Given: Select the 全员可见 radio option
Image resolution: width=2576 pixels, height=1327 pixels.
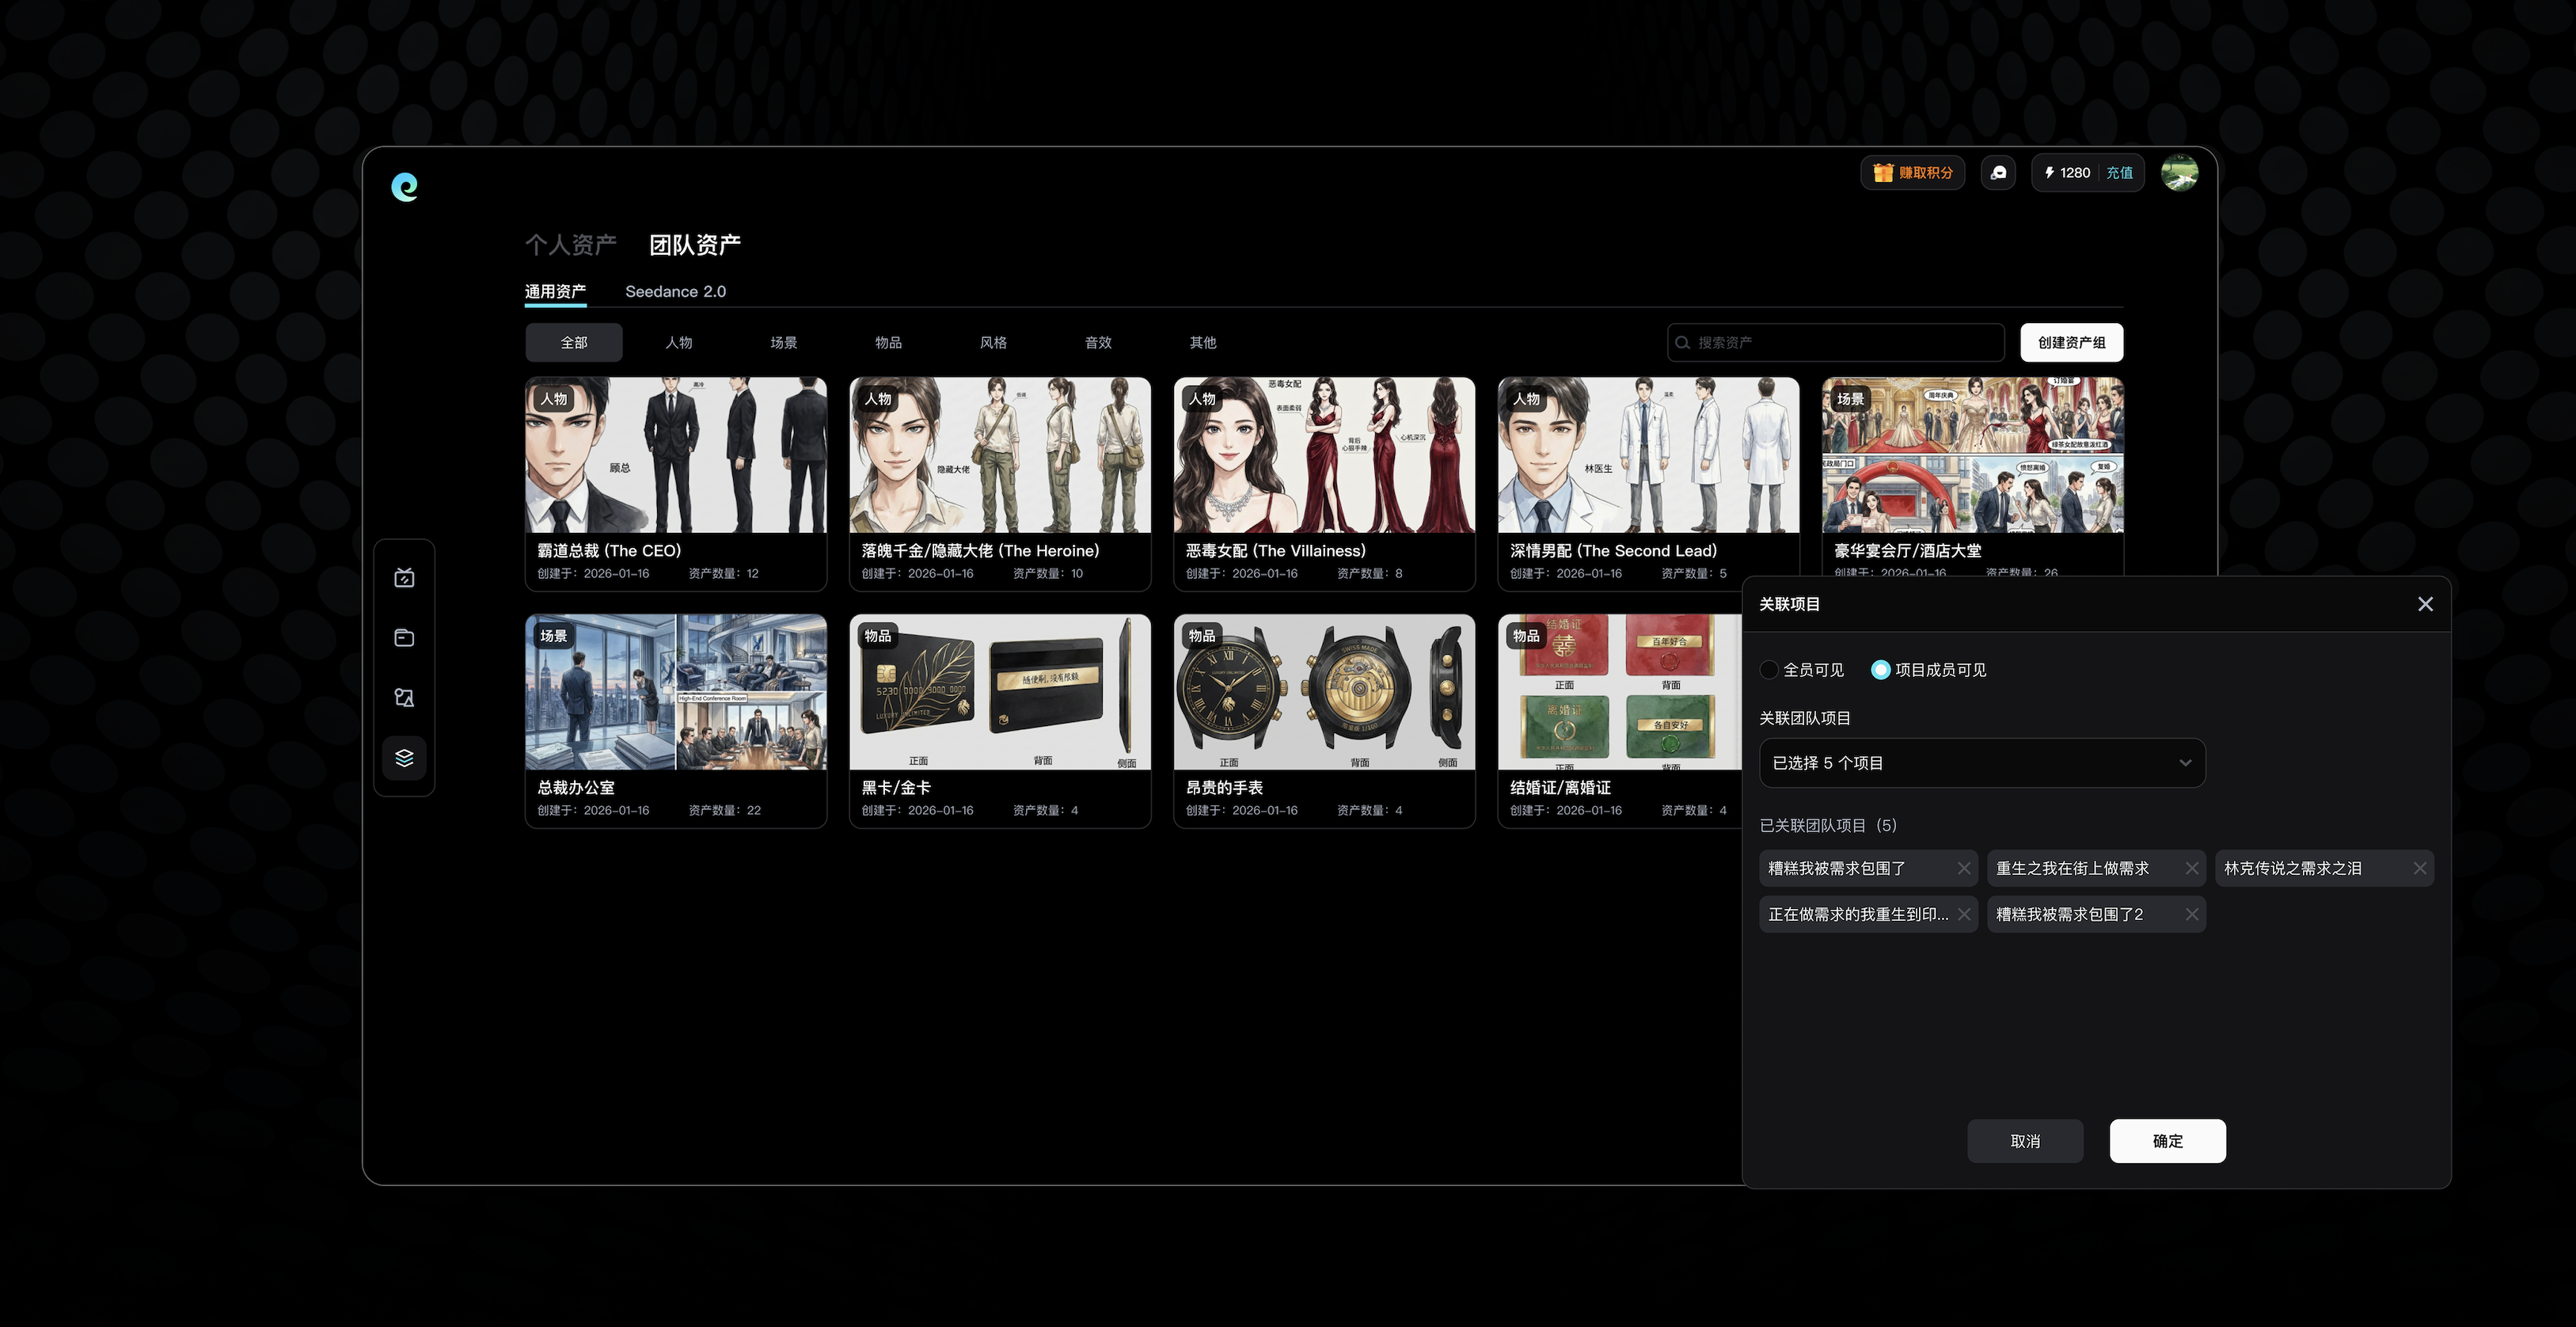Looking at the screenshot, I should [x=1769, y=670].
